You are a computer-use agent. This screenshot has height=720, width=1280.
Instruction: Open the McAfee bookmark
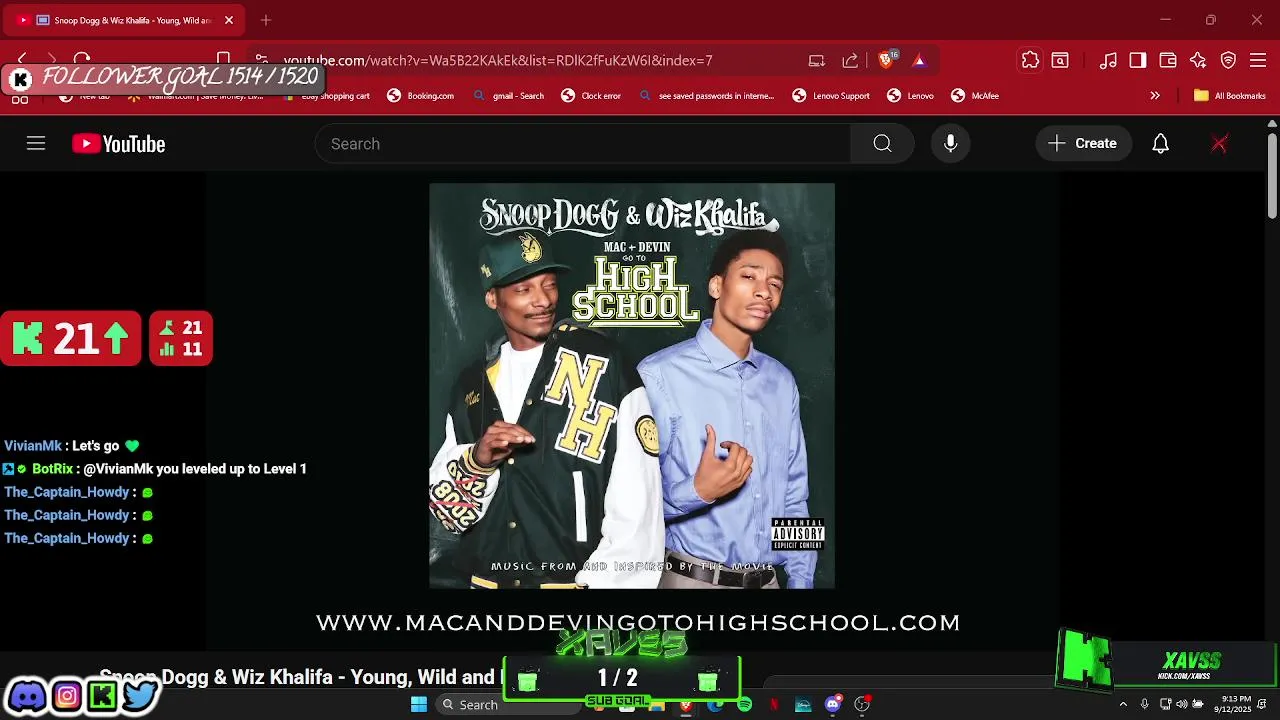(x=975, y=96)
